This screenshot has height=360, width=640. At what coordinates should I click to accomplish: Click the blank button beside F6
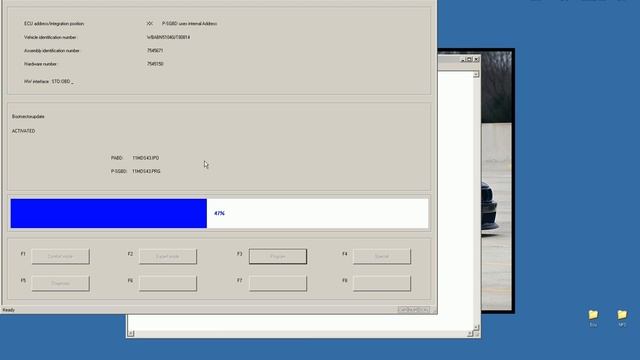pos(168,283)
